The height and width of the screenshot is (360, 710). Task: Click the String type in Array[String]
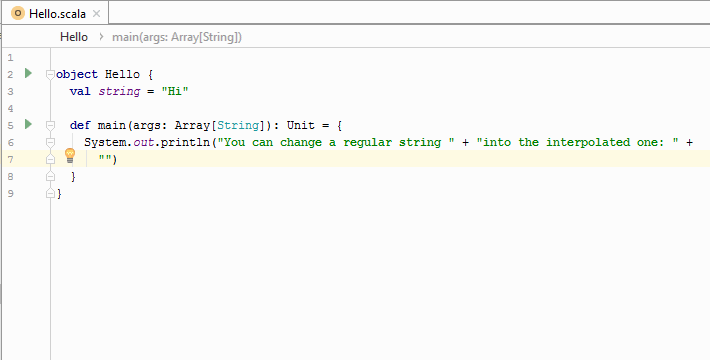click(x=238, y=125)
